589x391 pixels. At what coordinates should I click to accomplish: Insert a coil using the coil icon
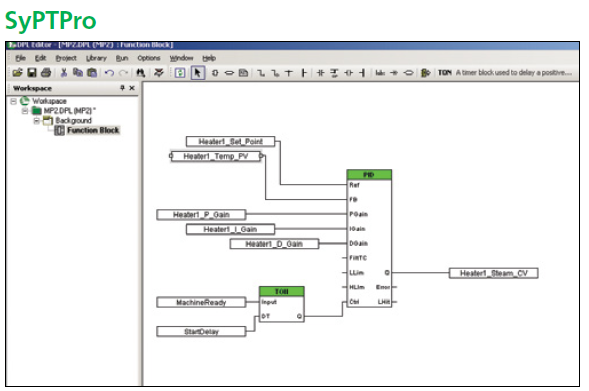click(x=349, y=73)
